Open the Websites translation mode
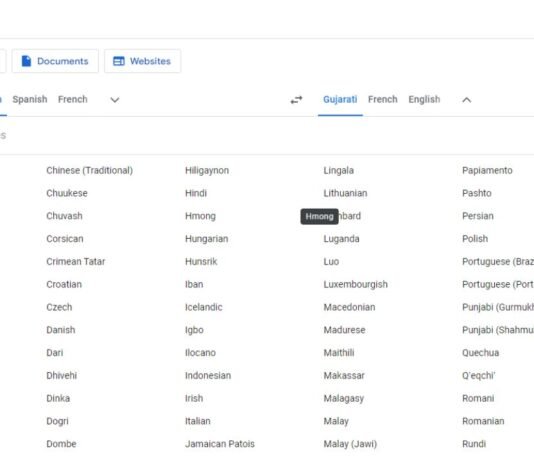The image size is (534, 462). [142, 61]
